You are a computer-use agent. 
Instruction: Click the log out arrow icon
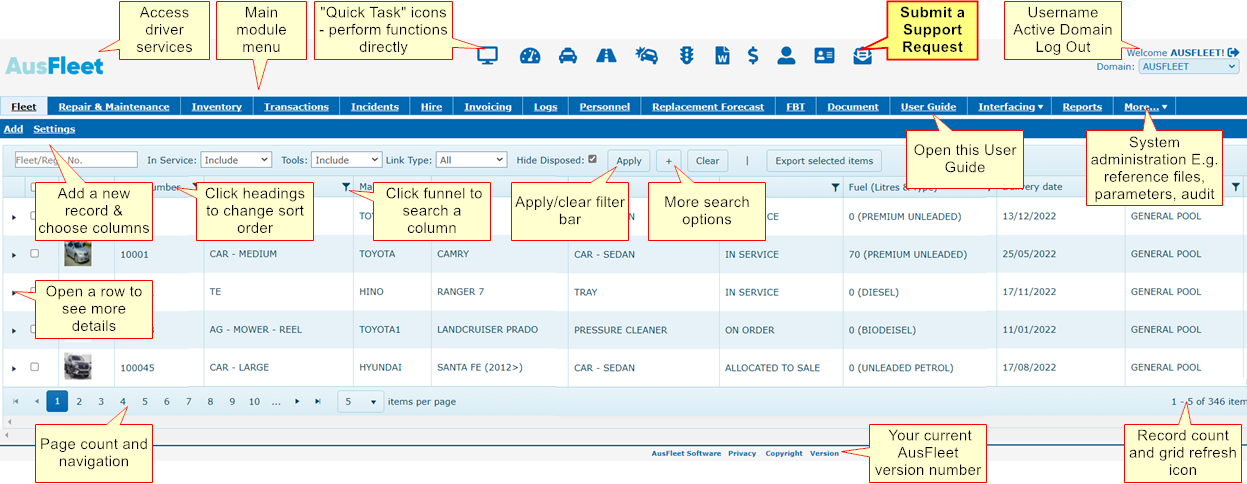tap(1233, 52)
